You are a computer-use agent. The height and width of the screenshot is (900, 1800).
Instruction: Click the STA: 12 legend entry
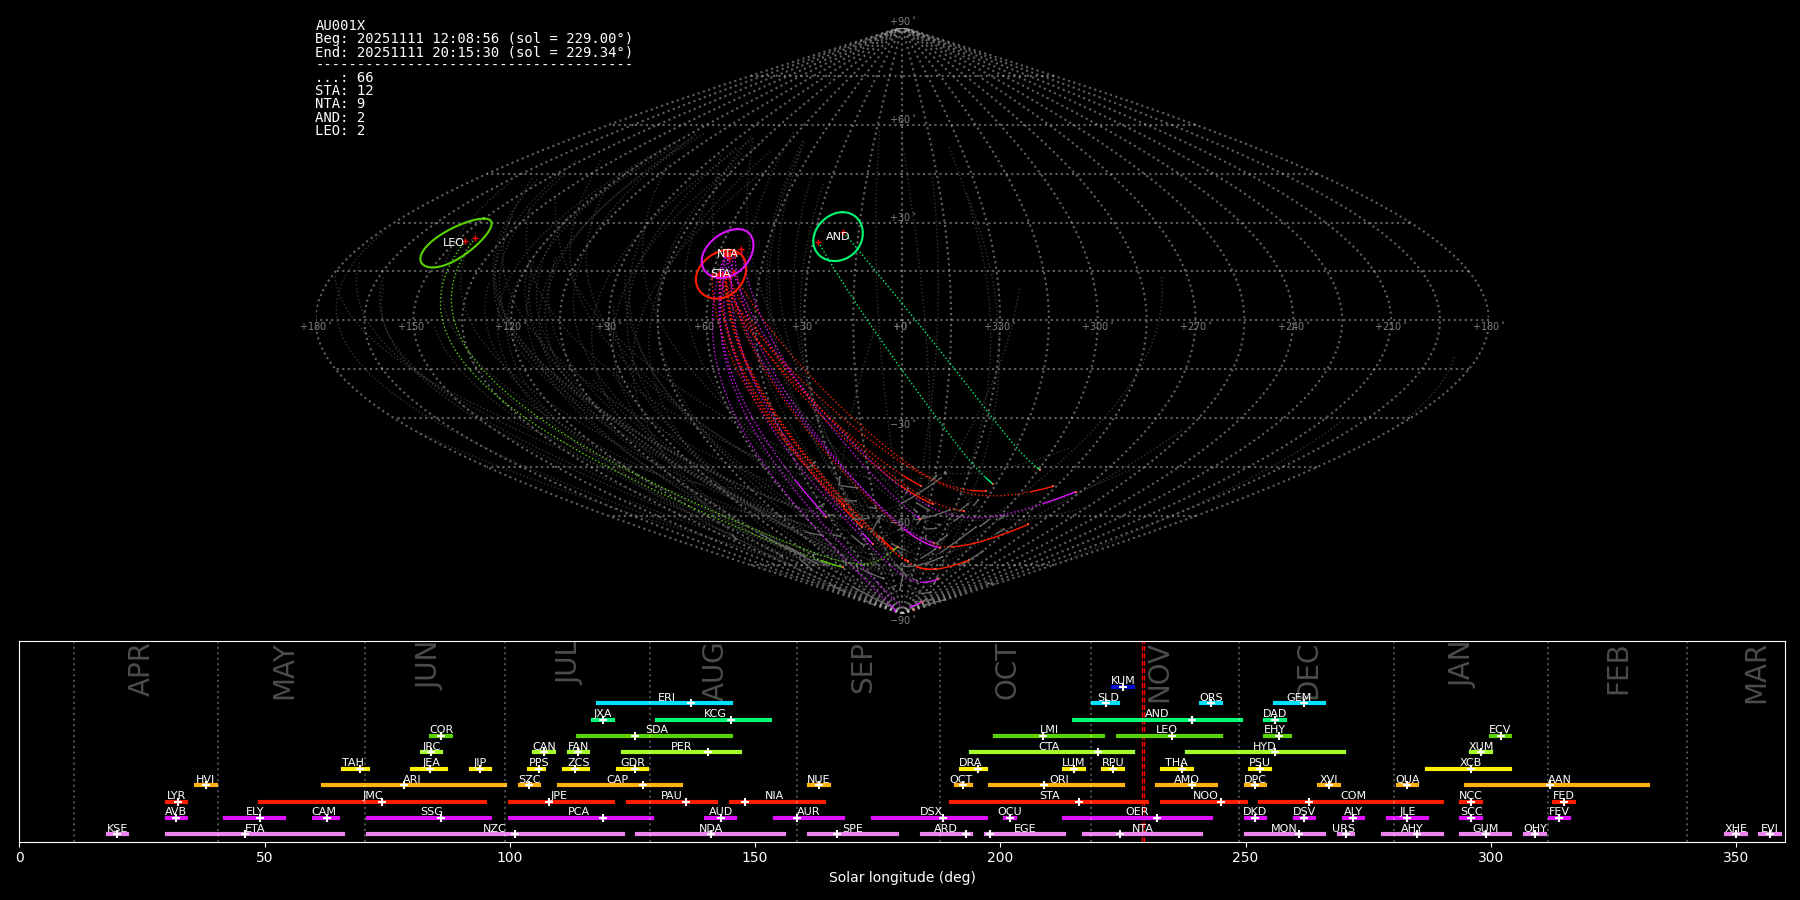(x=344, y=91)
